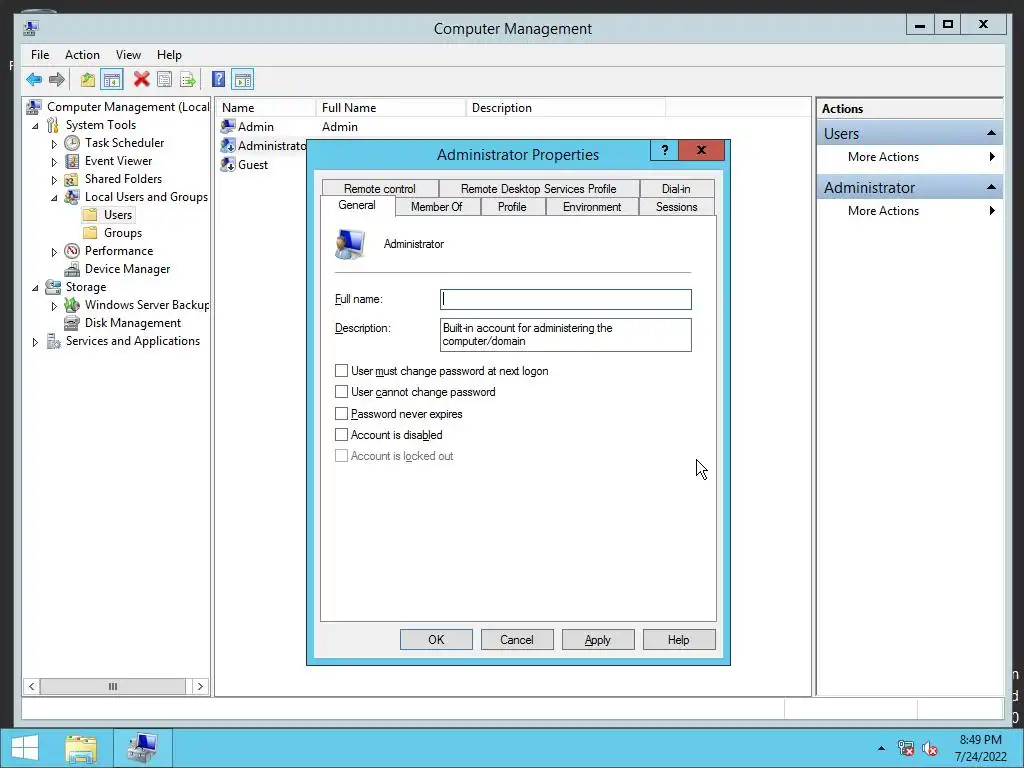Image resolution: width=1024 pixels, height=768 pixels.
Task: Expand the Shared Folders node arrow
Action: coord(54,180)
